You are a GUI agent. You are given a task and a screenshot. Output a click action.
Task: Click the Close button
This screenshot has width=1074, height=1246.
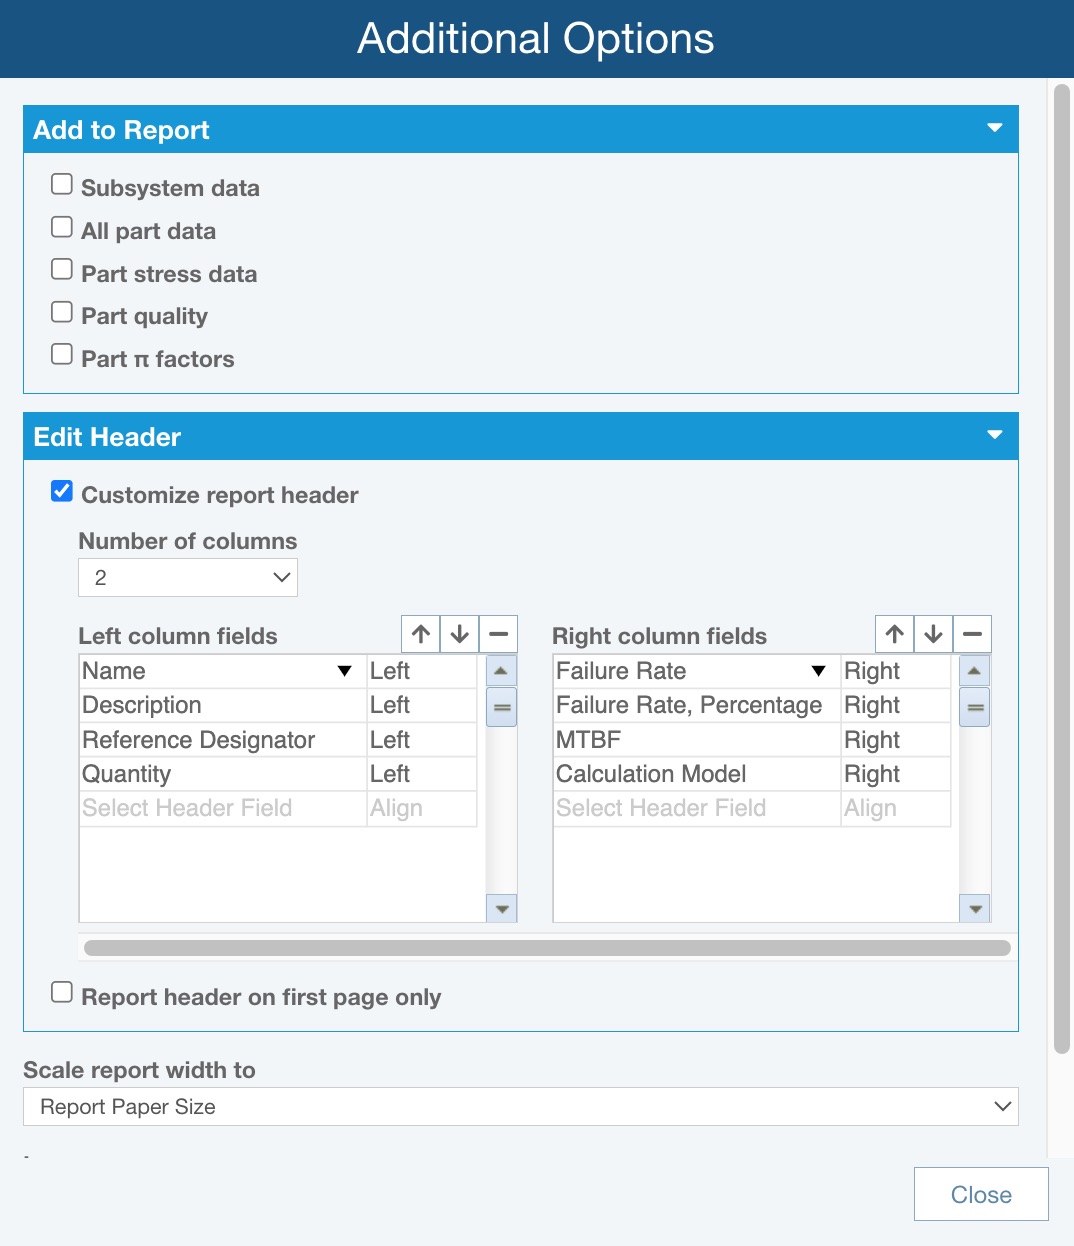point(980,1194)
